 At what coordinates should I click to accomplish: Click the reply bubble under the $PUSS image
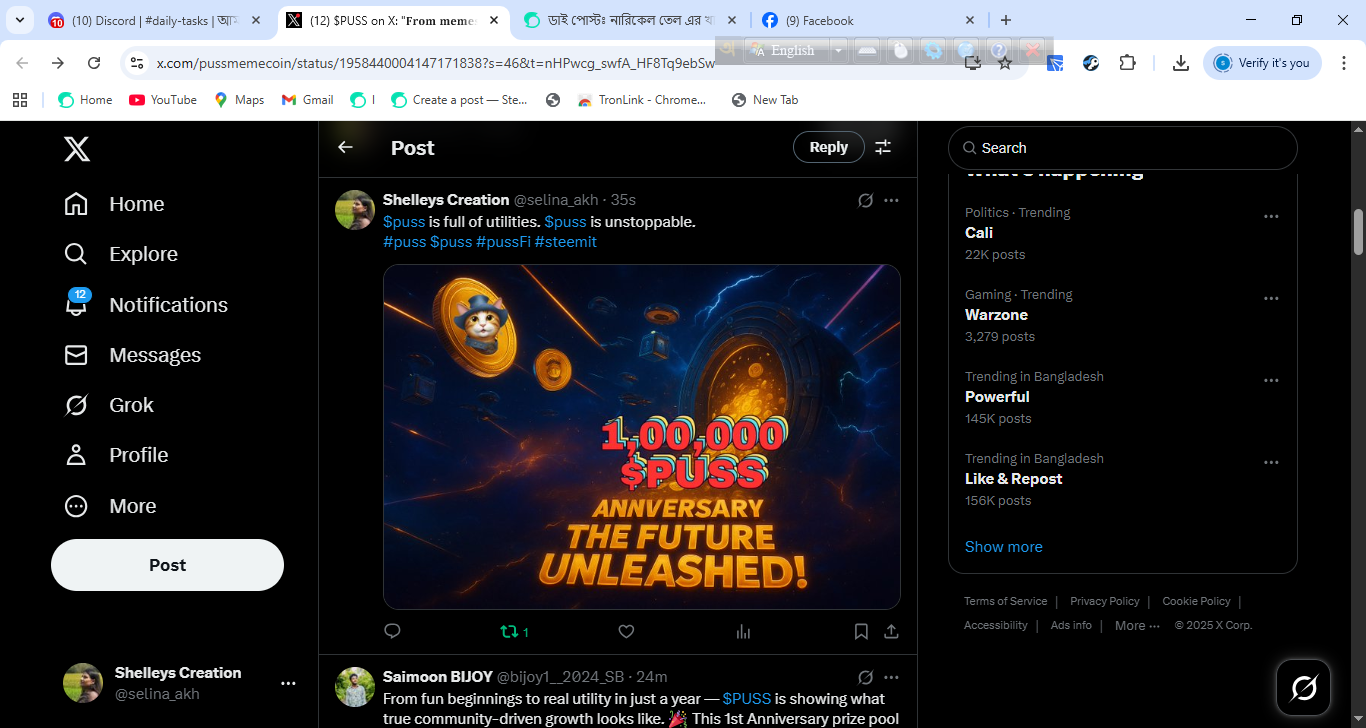393,631
